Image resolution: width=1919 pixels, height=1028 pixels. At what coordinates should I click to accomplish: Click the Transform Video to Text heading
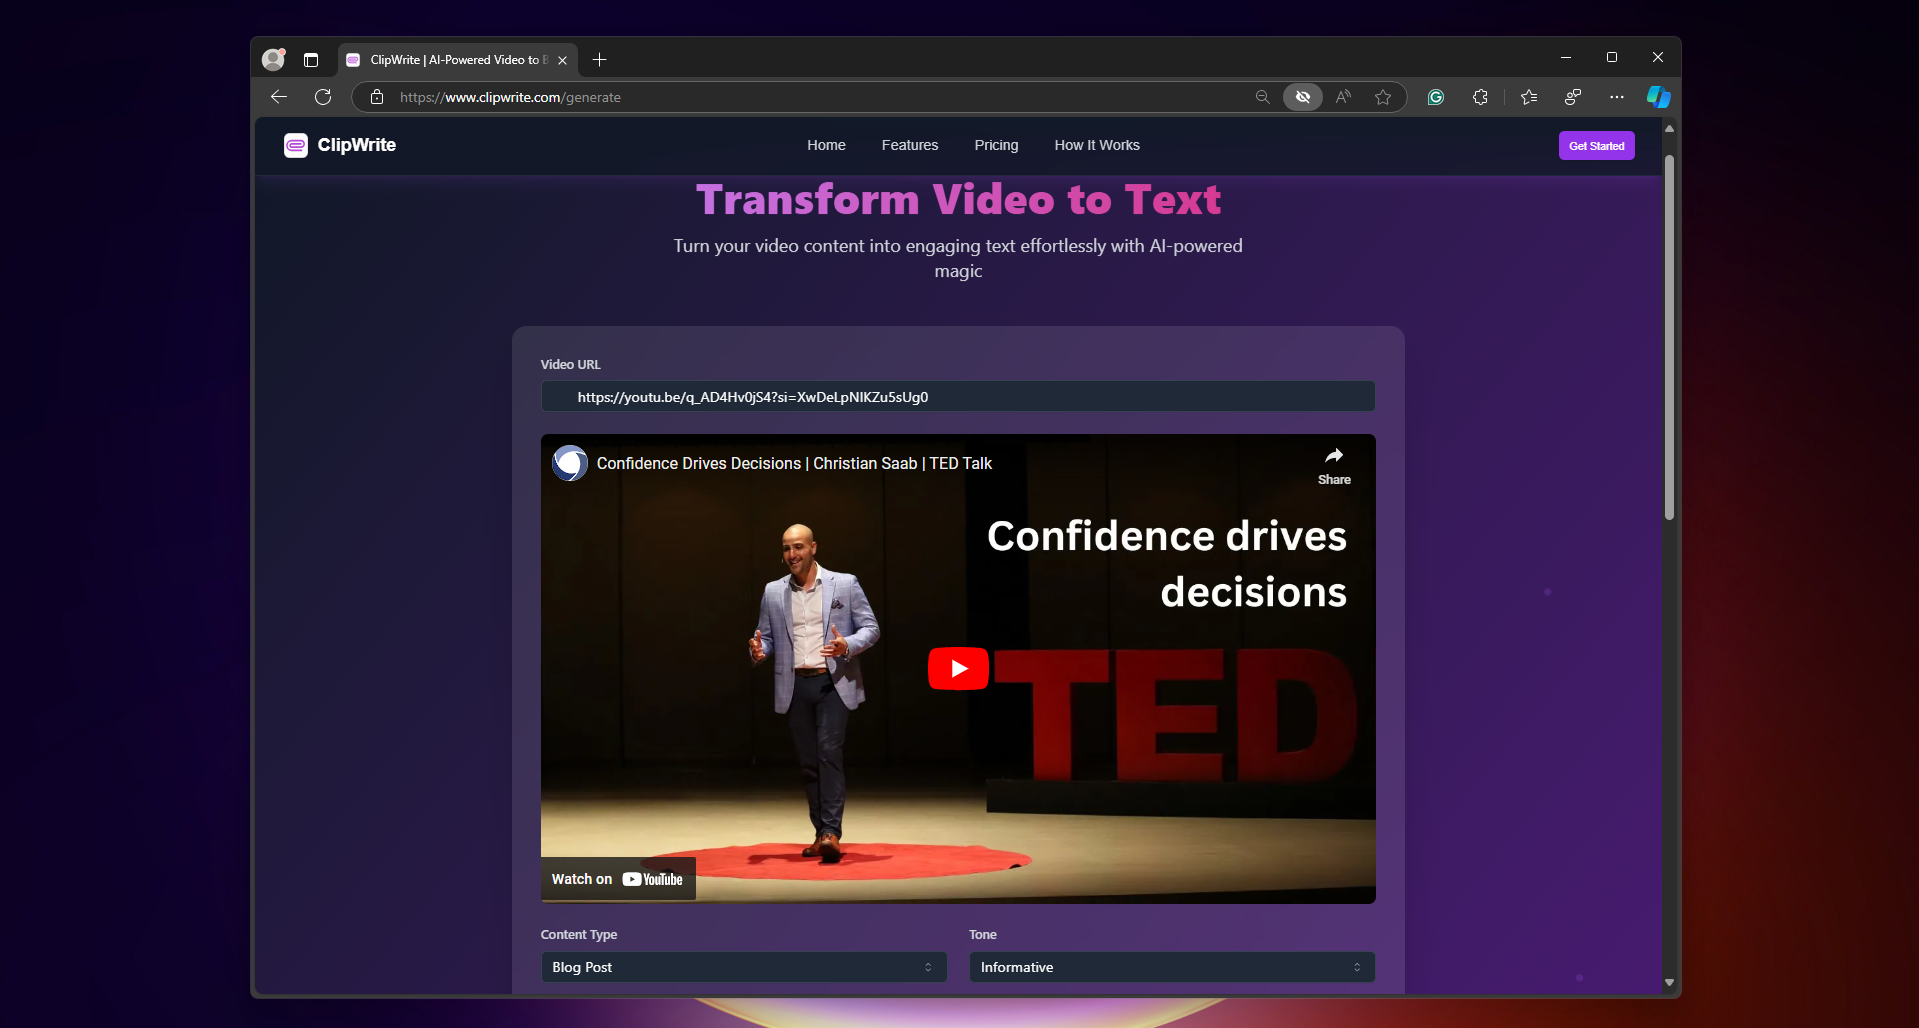point(958,200)
